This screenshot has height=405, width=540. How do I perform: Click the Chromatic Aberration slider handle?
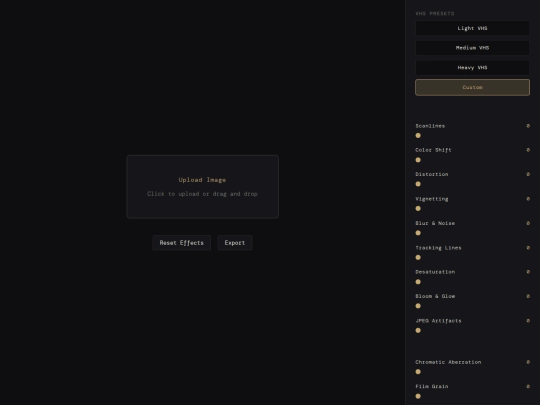coord(418,372)
